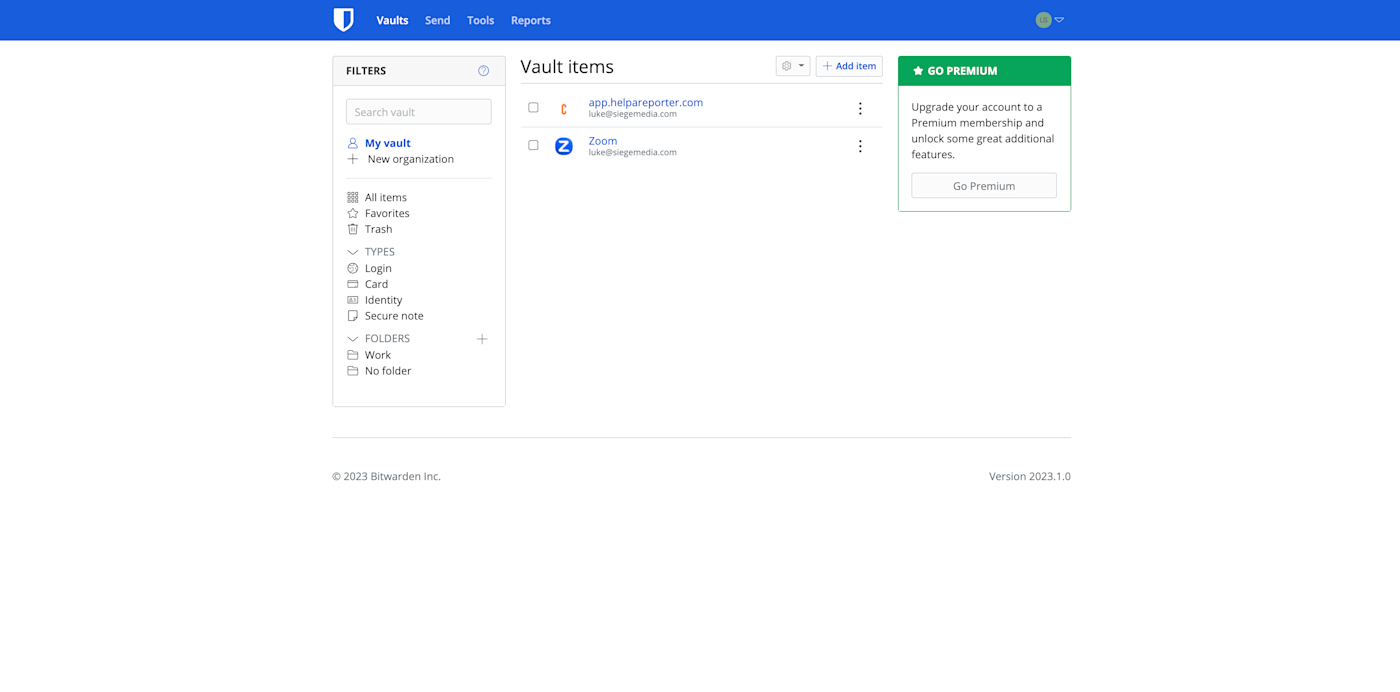Screen dimensions: 1400x692
Task: Click the Identity card icon
Action: [x=352, y=300]
